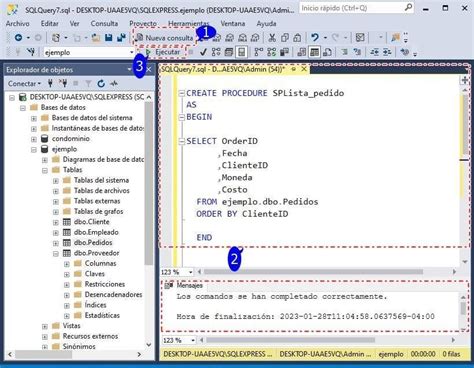This screenshot has height=368, width=474.
Task: Click Change Connection icon in SQL toolbar
Action: (31, 52)
